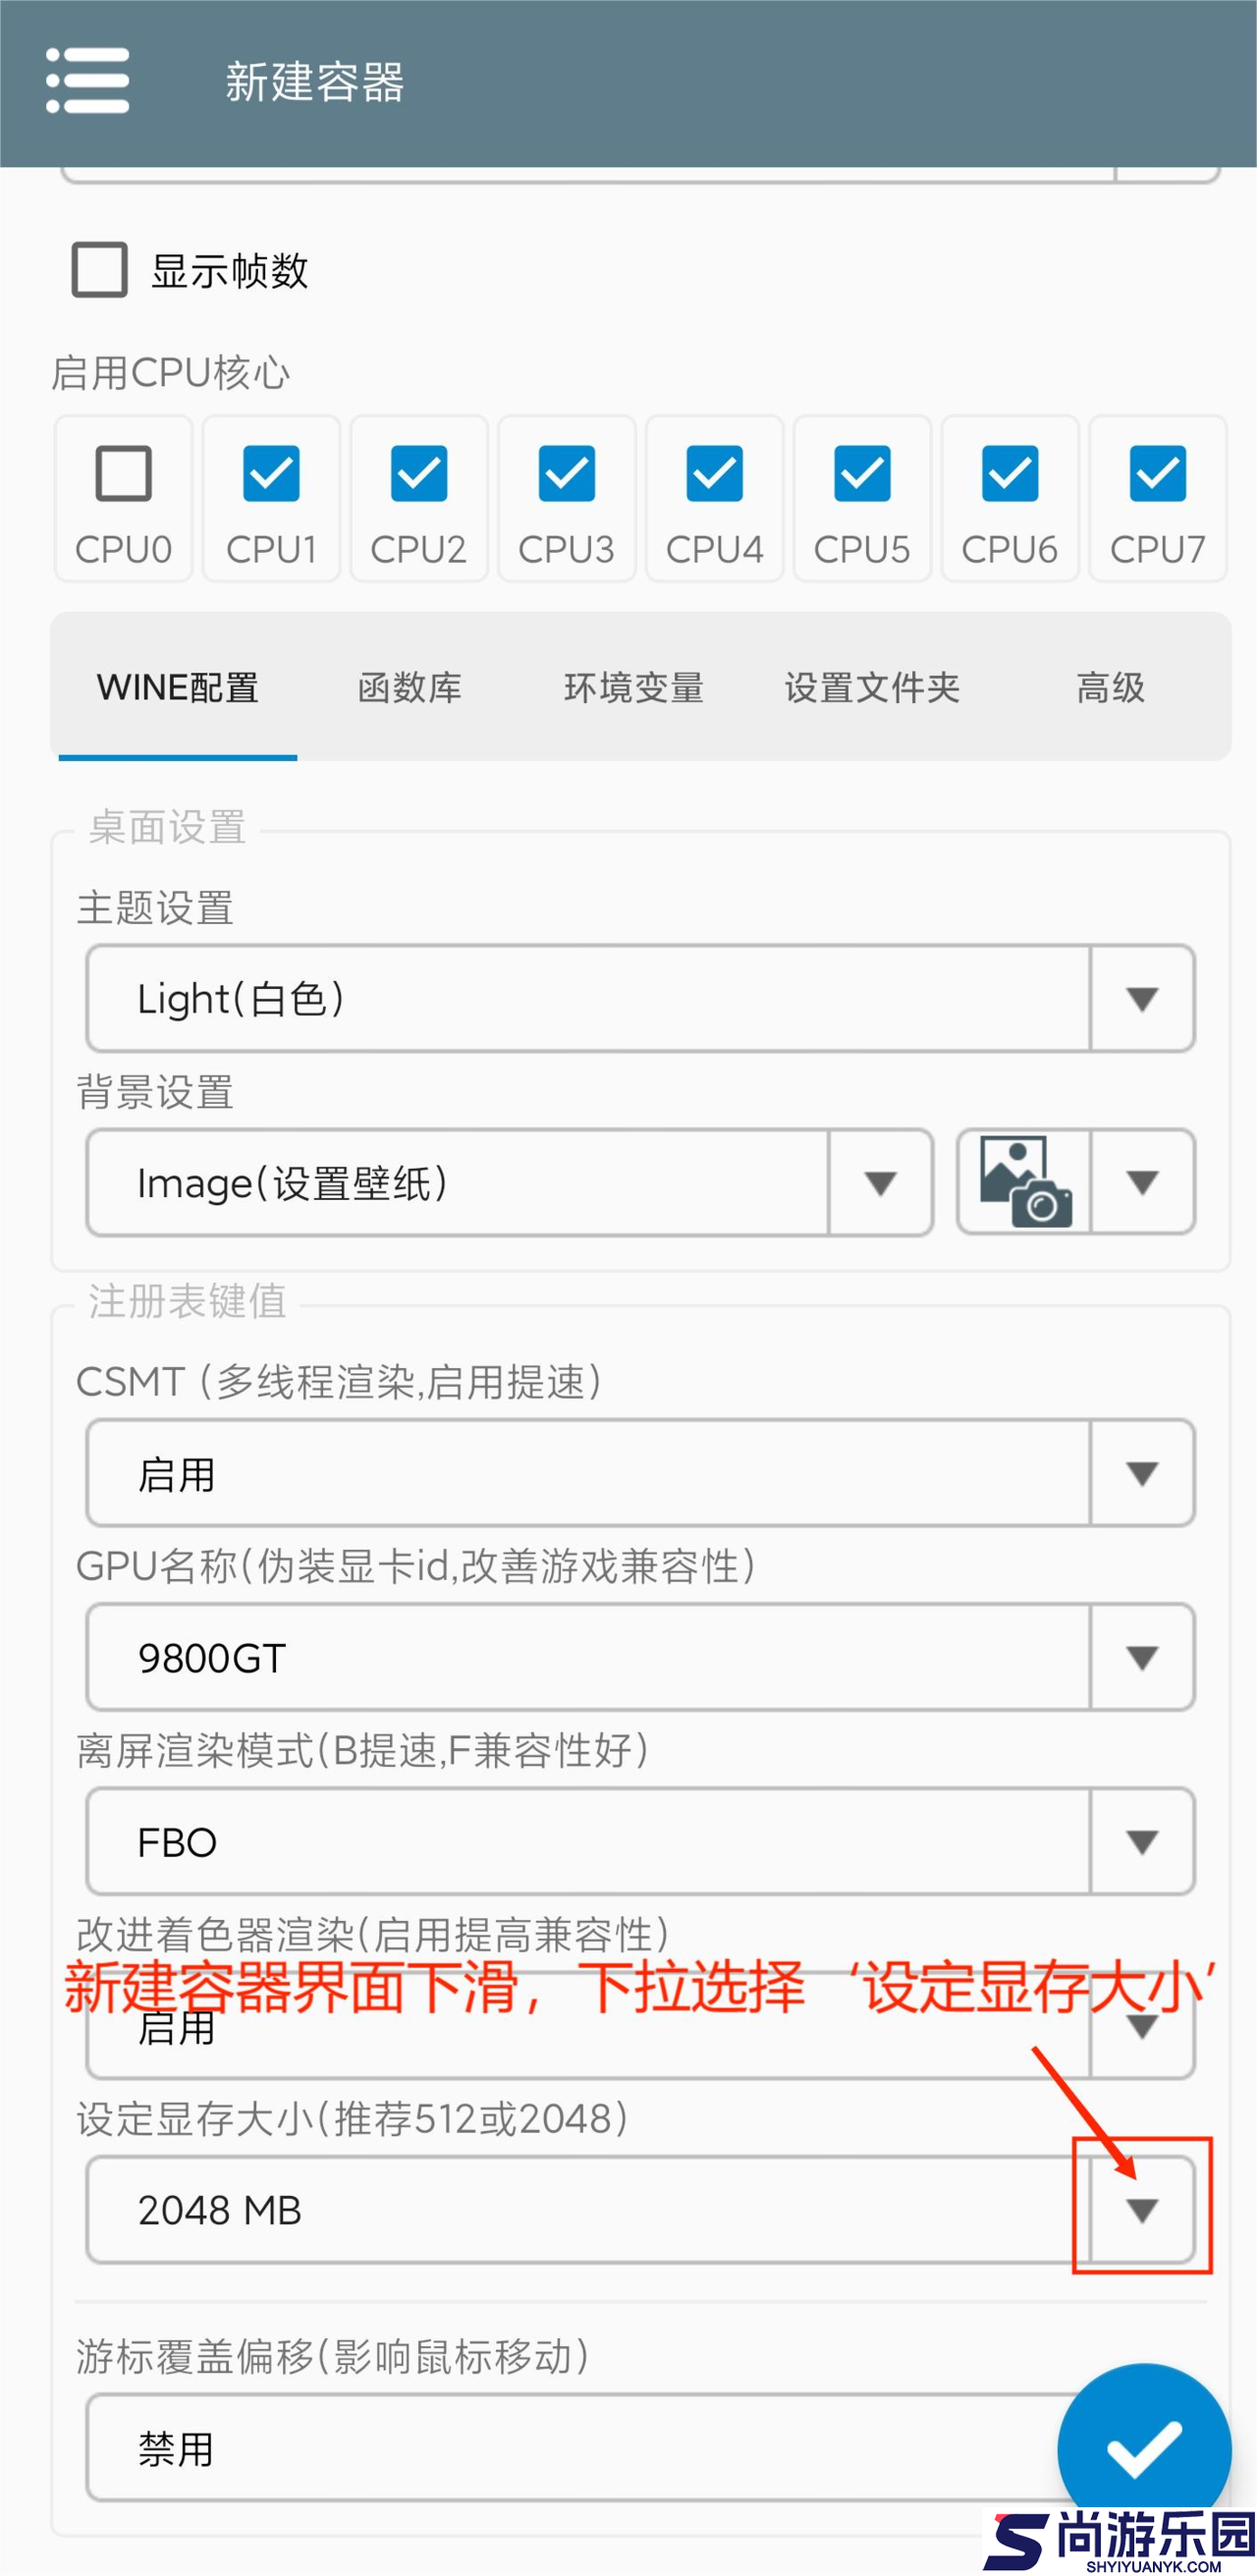This screenshot has height=2576, width=1257.
Task: Select the WINE配置 tab
Action: click(x=178, y=688)
